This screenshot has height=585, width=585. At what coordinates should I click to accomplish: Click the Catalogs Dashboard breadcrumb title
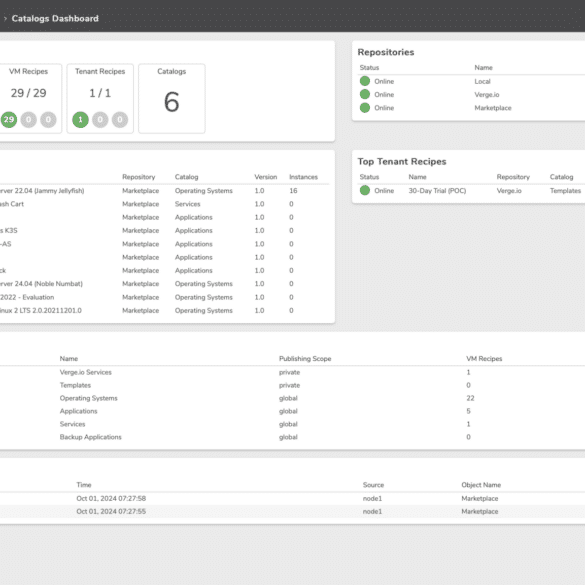coord(55,18)
